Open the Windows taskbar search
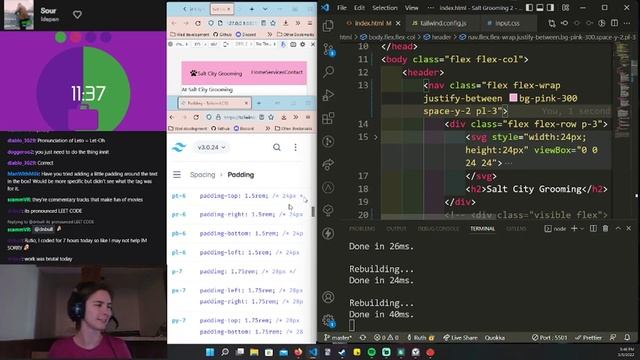640x360 pixels. (x=224, y=352)
